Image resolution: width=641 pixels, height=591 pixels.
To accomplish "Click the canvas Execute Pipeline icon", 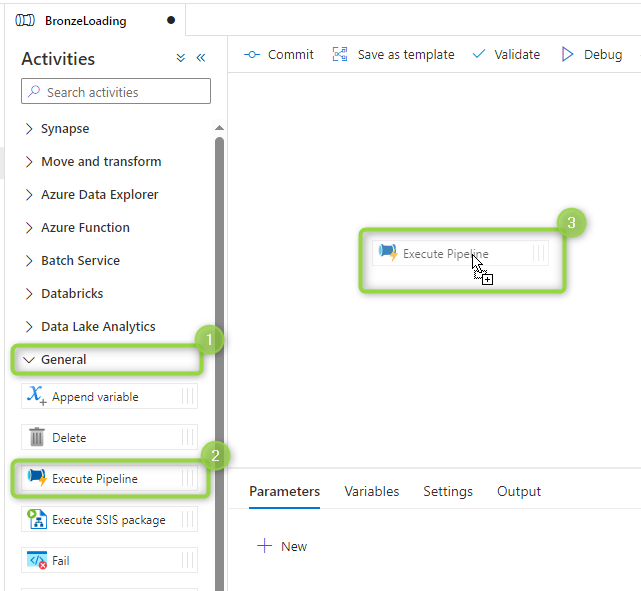I will point(388,252).
